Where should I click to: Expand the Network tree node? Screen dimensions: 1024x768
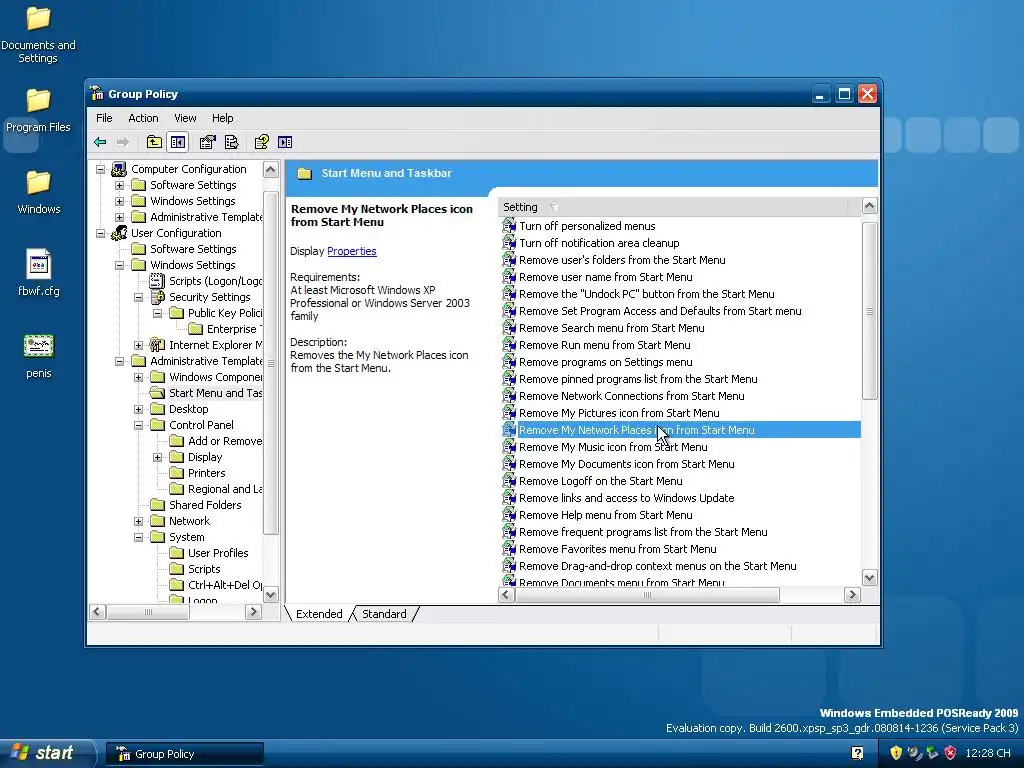pyautogui.click(x=138, y=521)
